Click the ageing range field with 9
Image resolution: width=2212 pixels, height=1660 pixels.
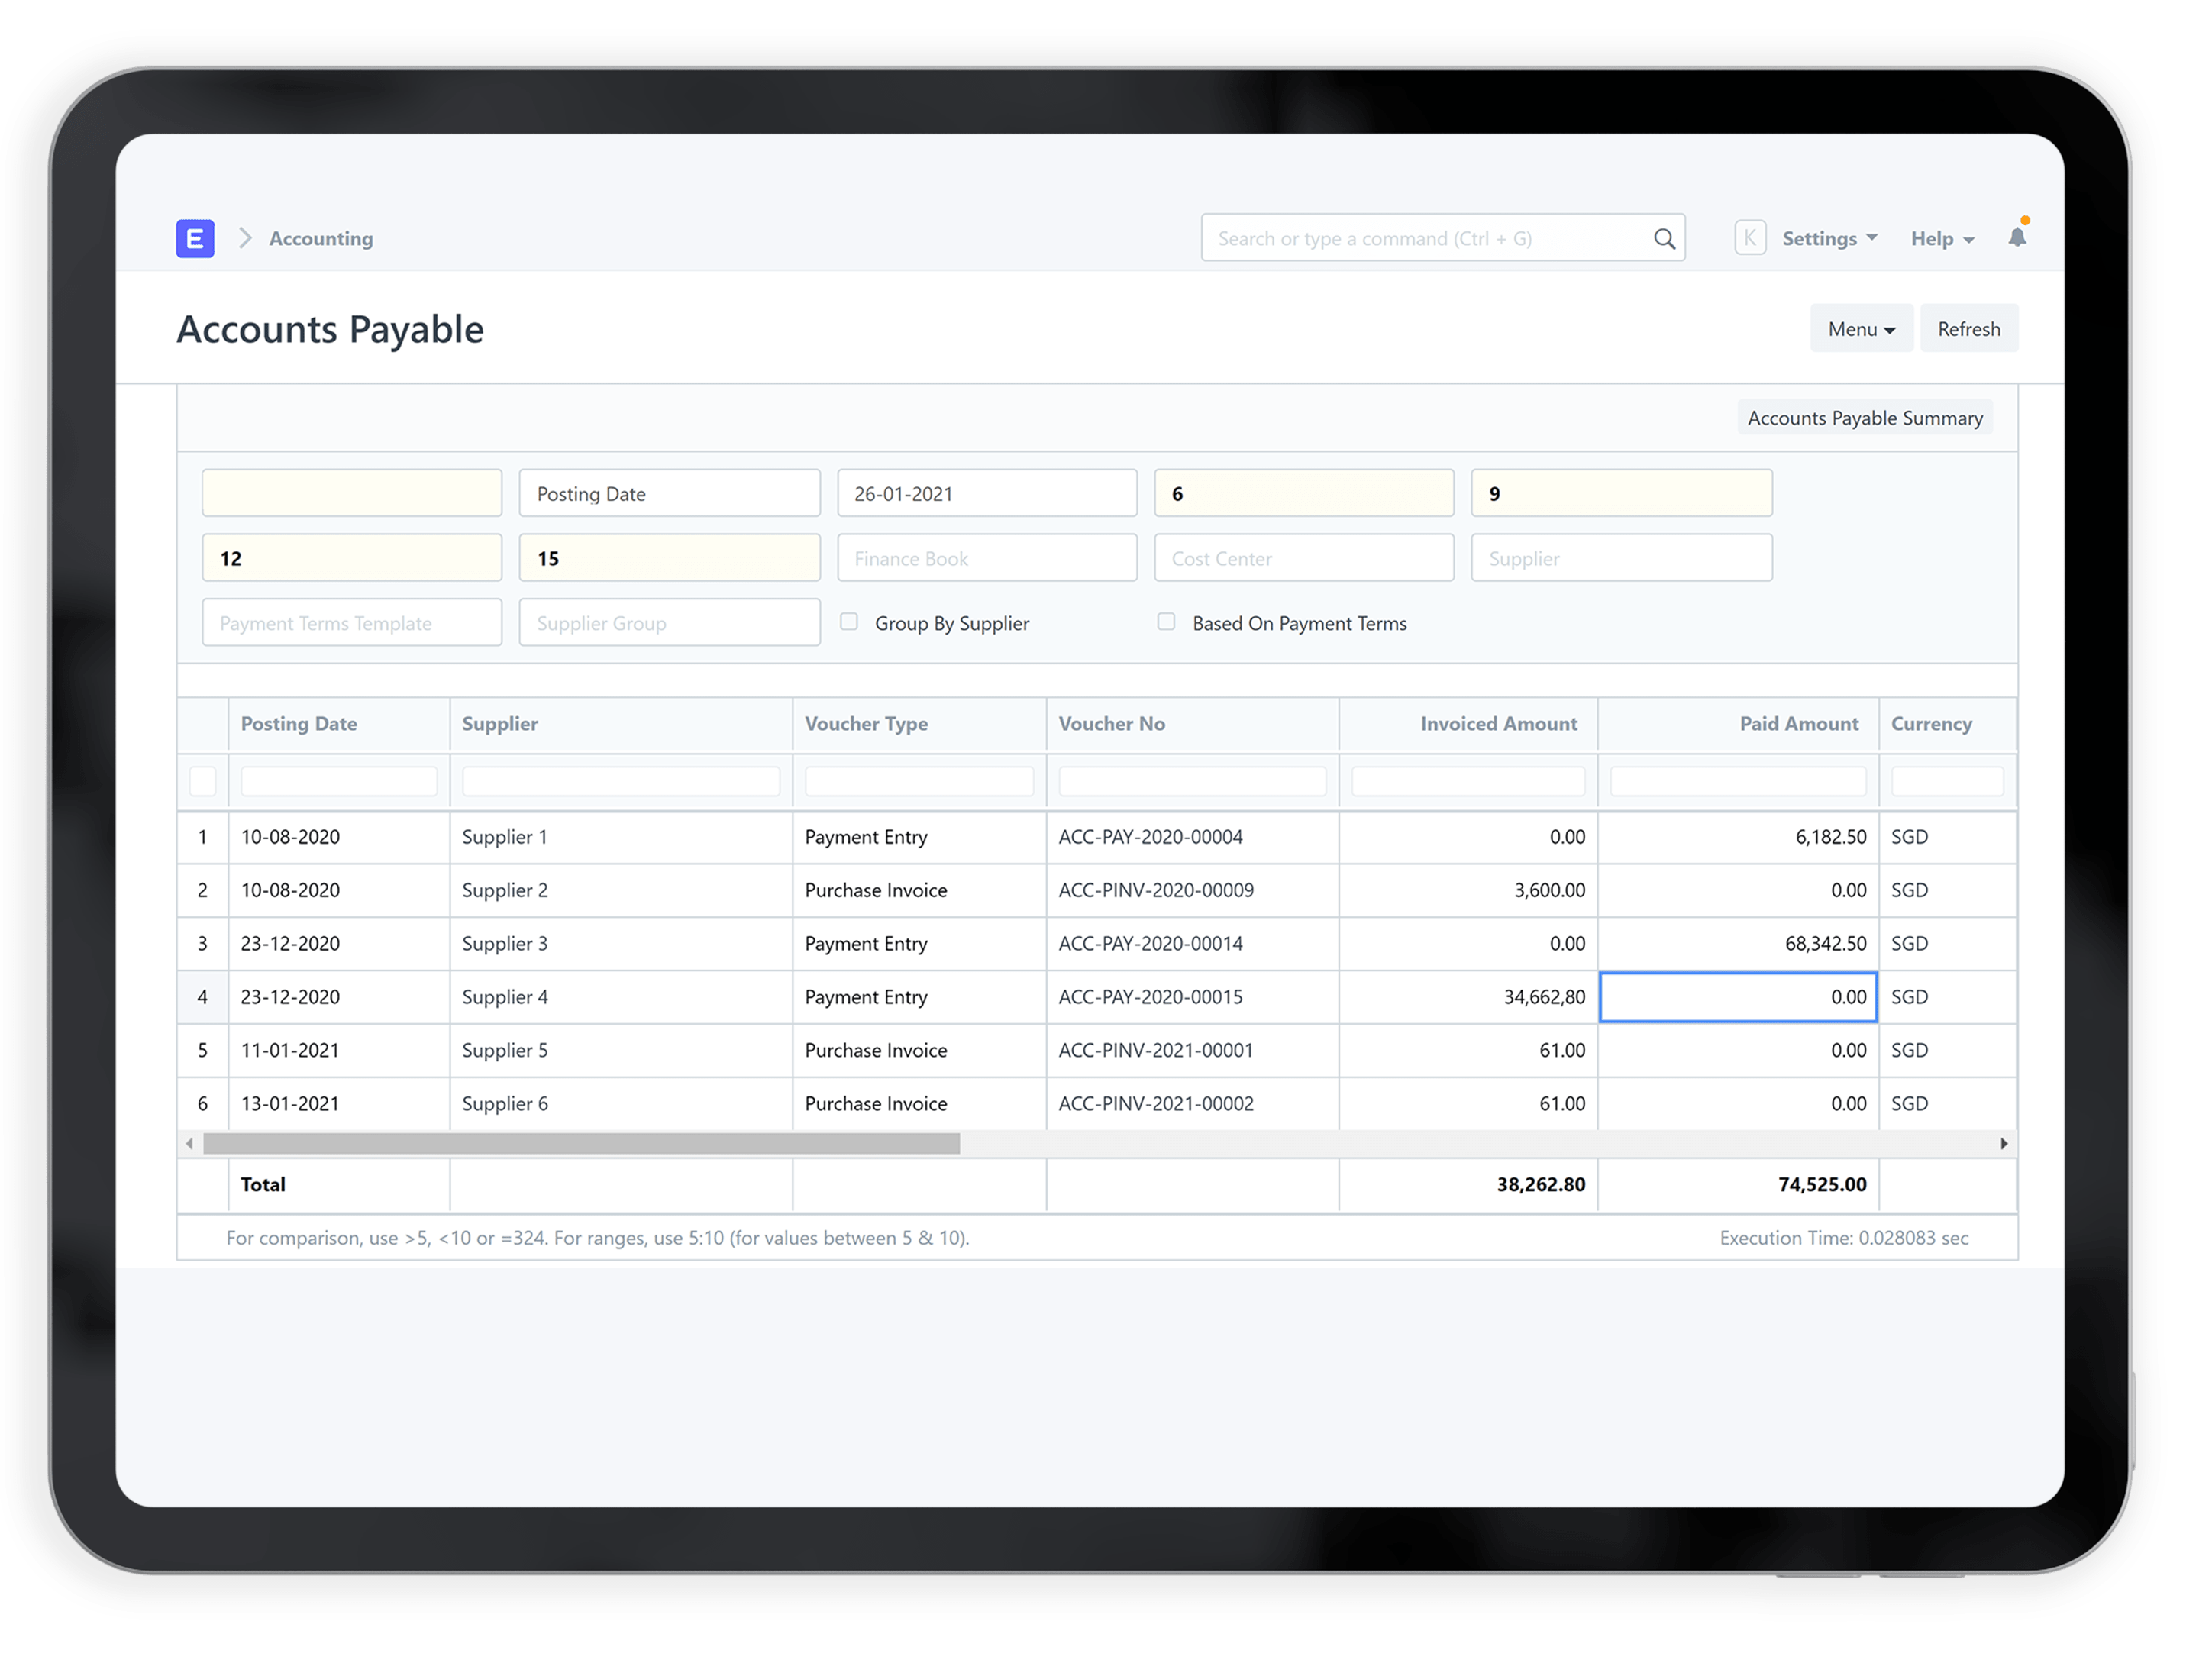click(x=1621, y=493)
